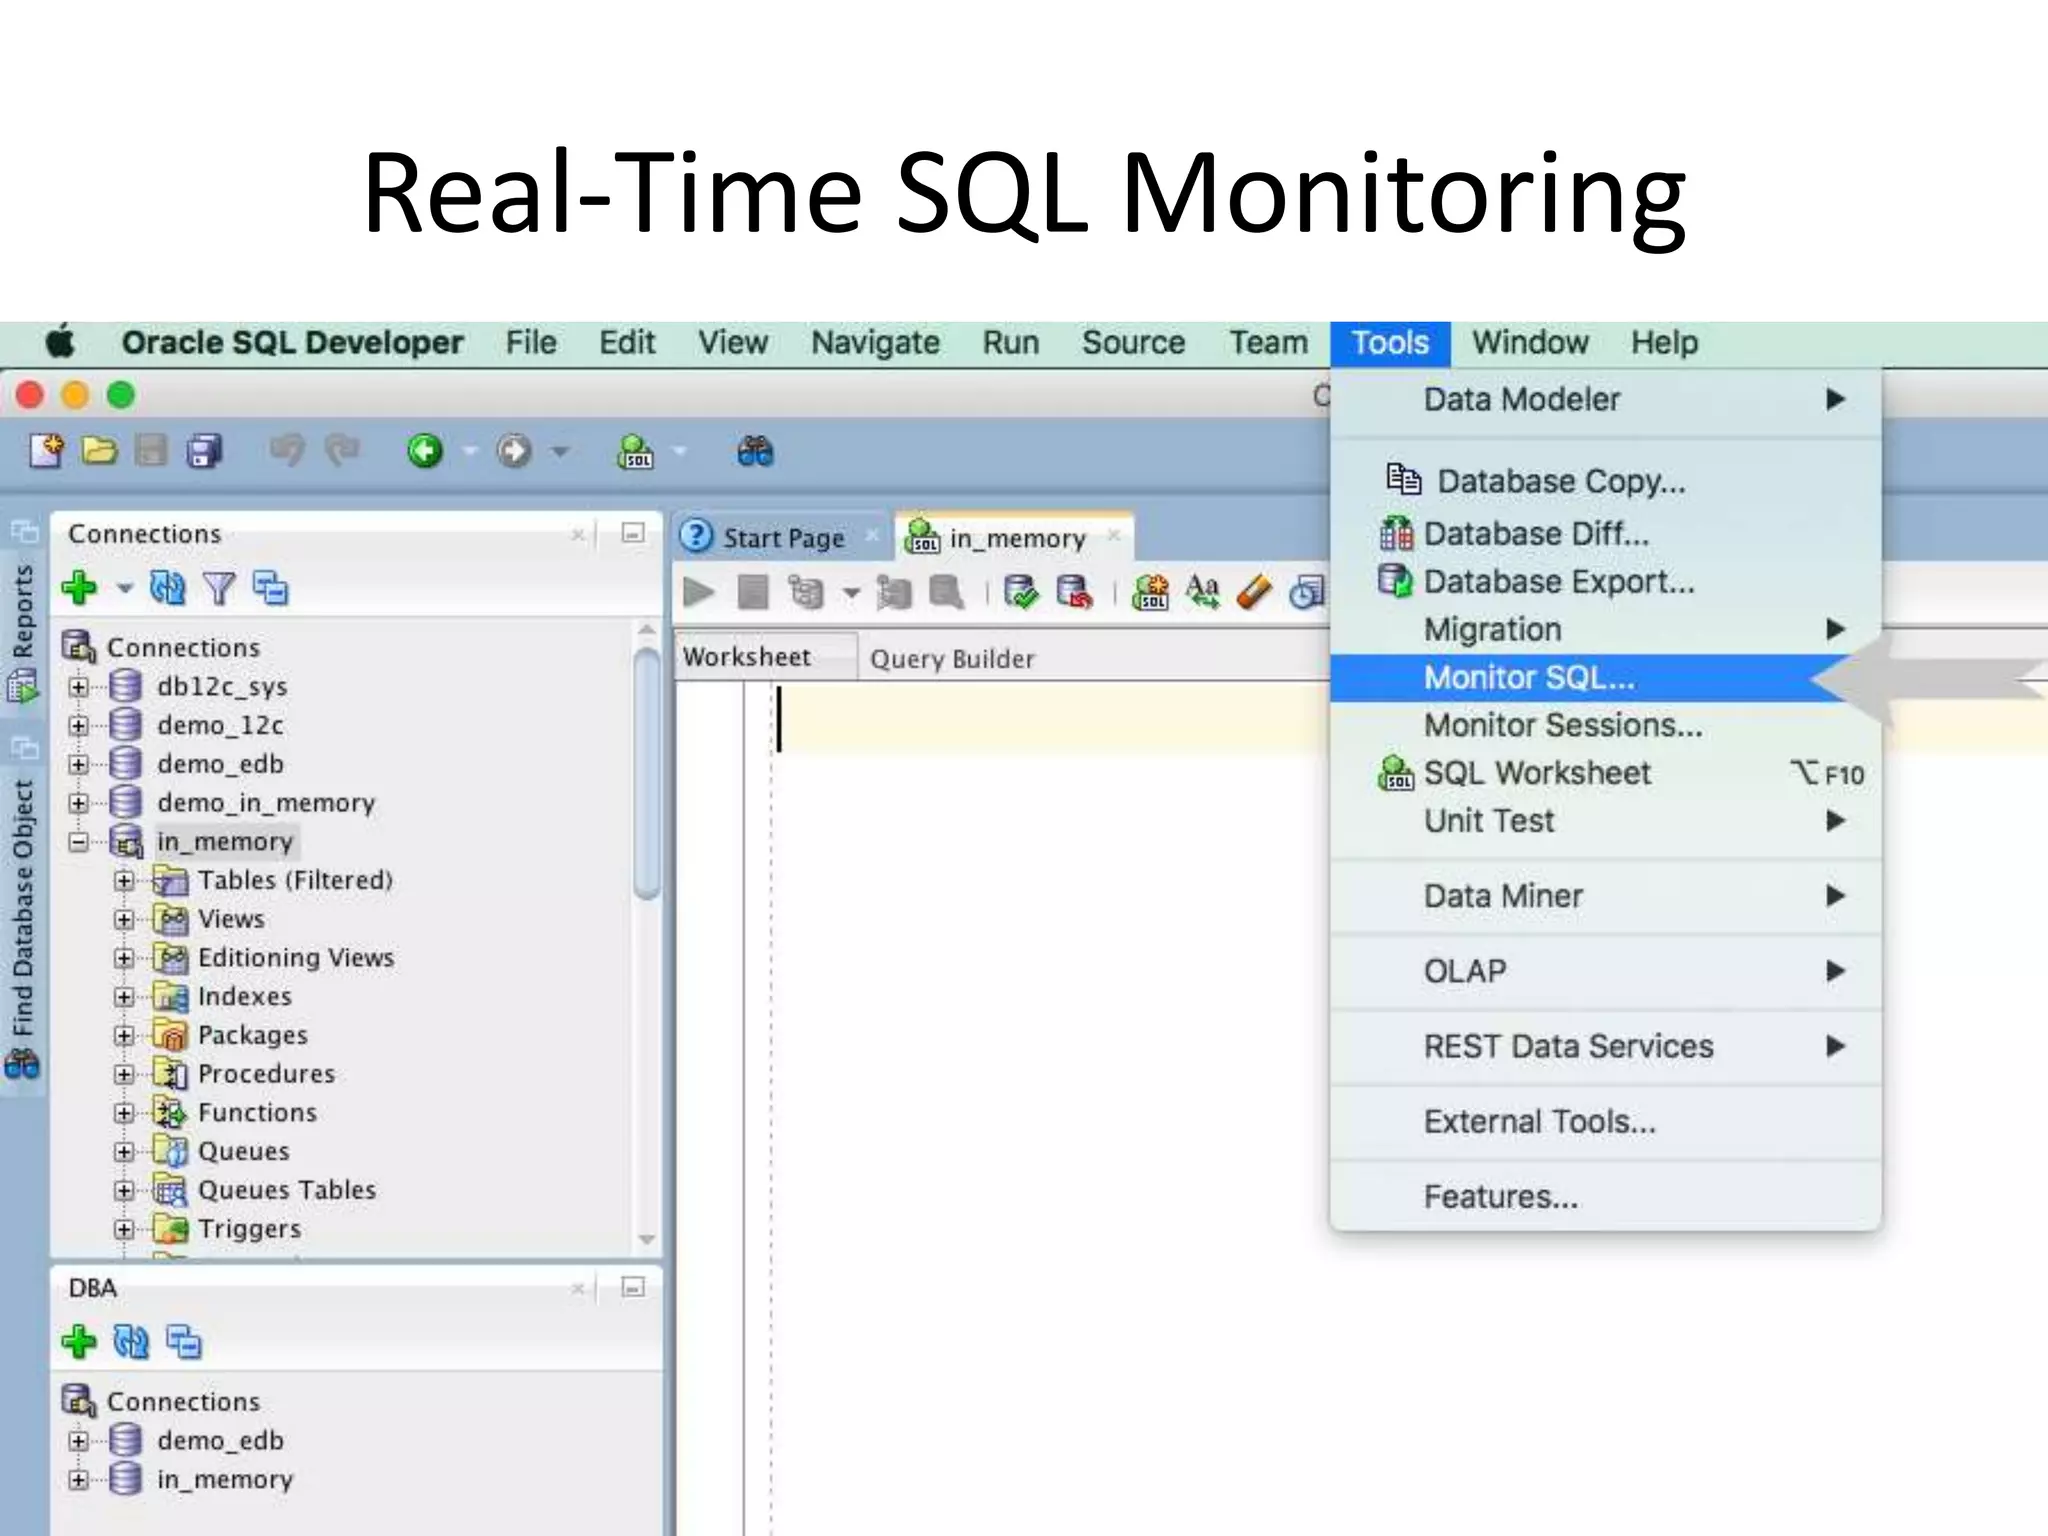The height and width of the screenshot is (1536, 2048).
Task: Choose Features... in Tools menu
Action: coord(1604,1197)
